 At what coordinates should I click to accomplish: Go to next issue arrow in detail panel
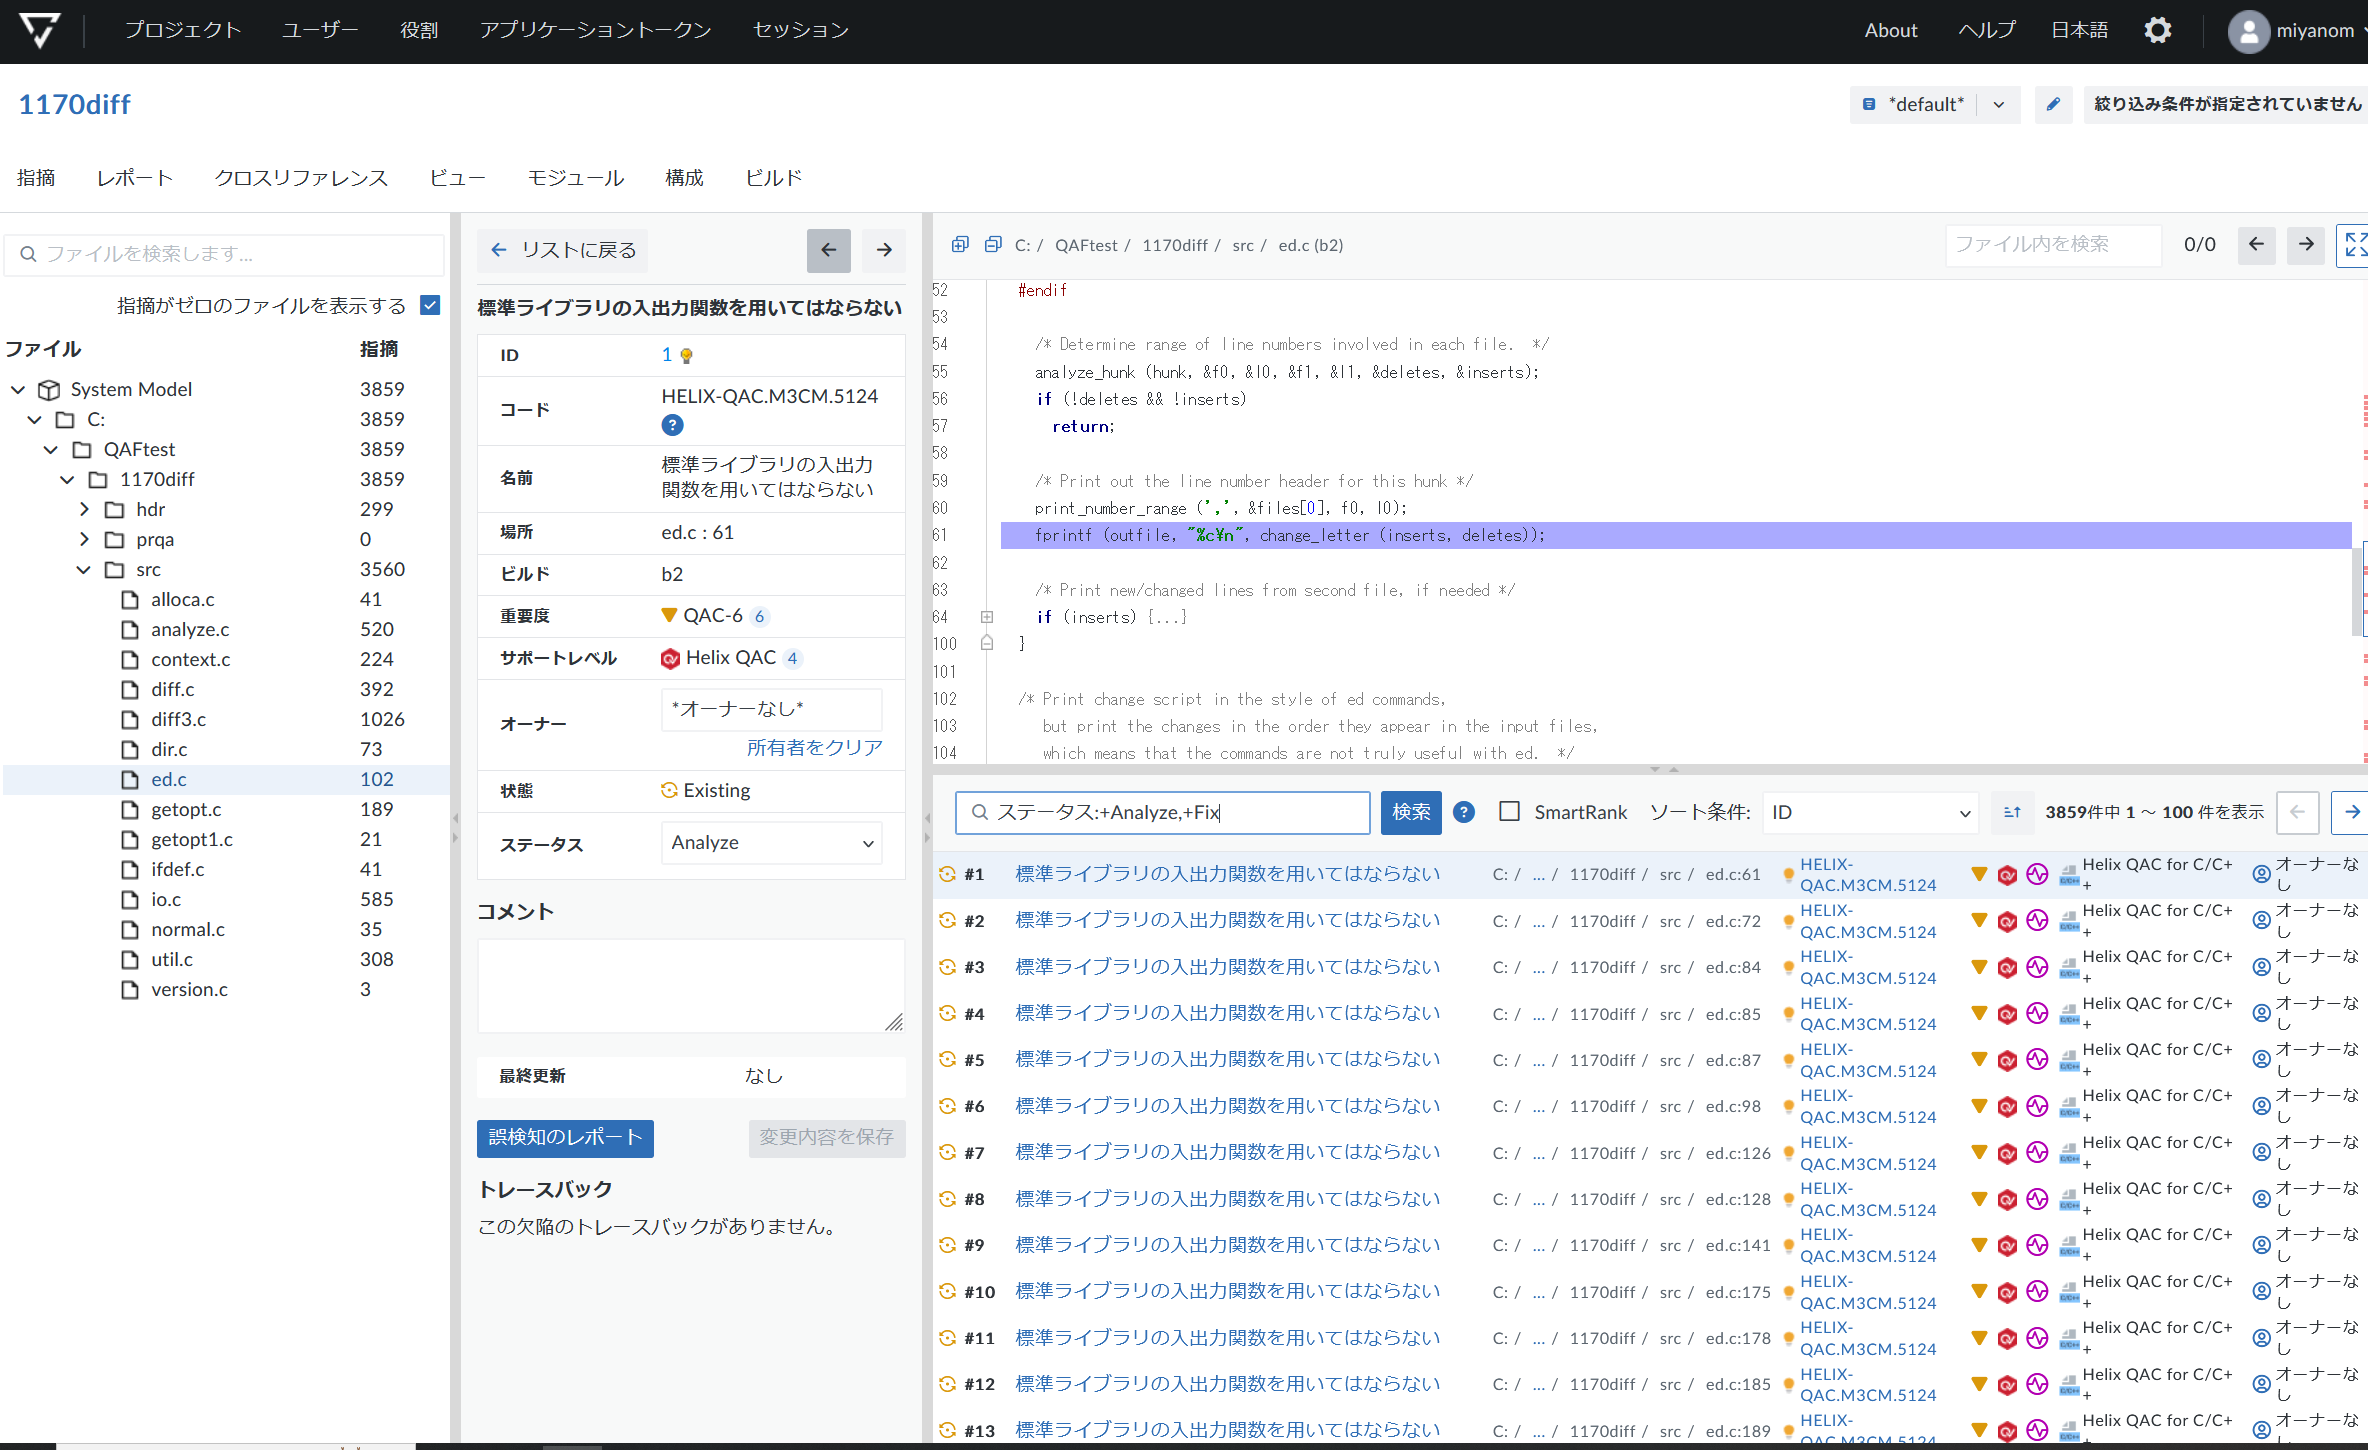[884, 250]
